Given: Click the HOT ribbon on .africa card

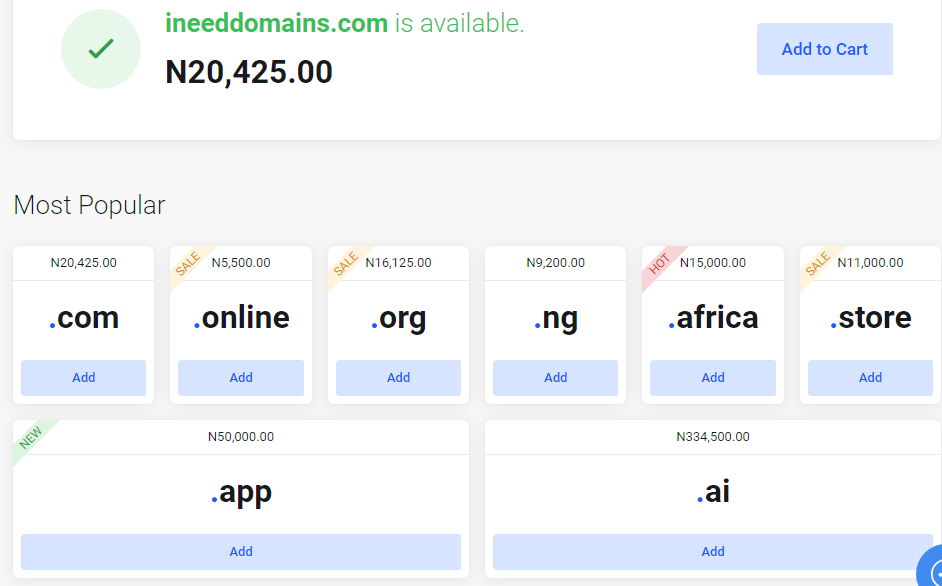Looking at the screenshot, I should [x=660, y=264].
